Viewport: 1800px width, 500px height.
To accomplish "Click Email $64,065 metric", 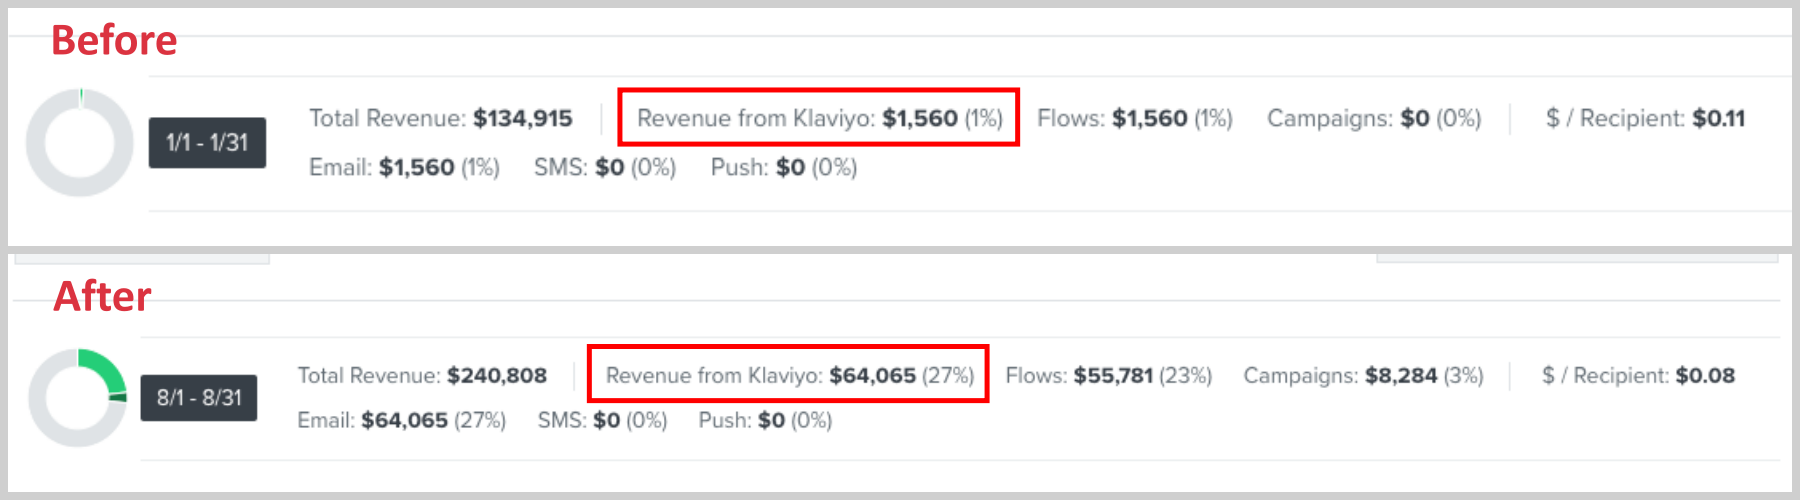I will pos(401,420).
